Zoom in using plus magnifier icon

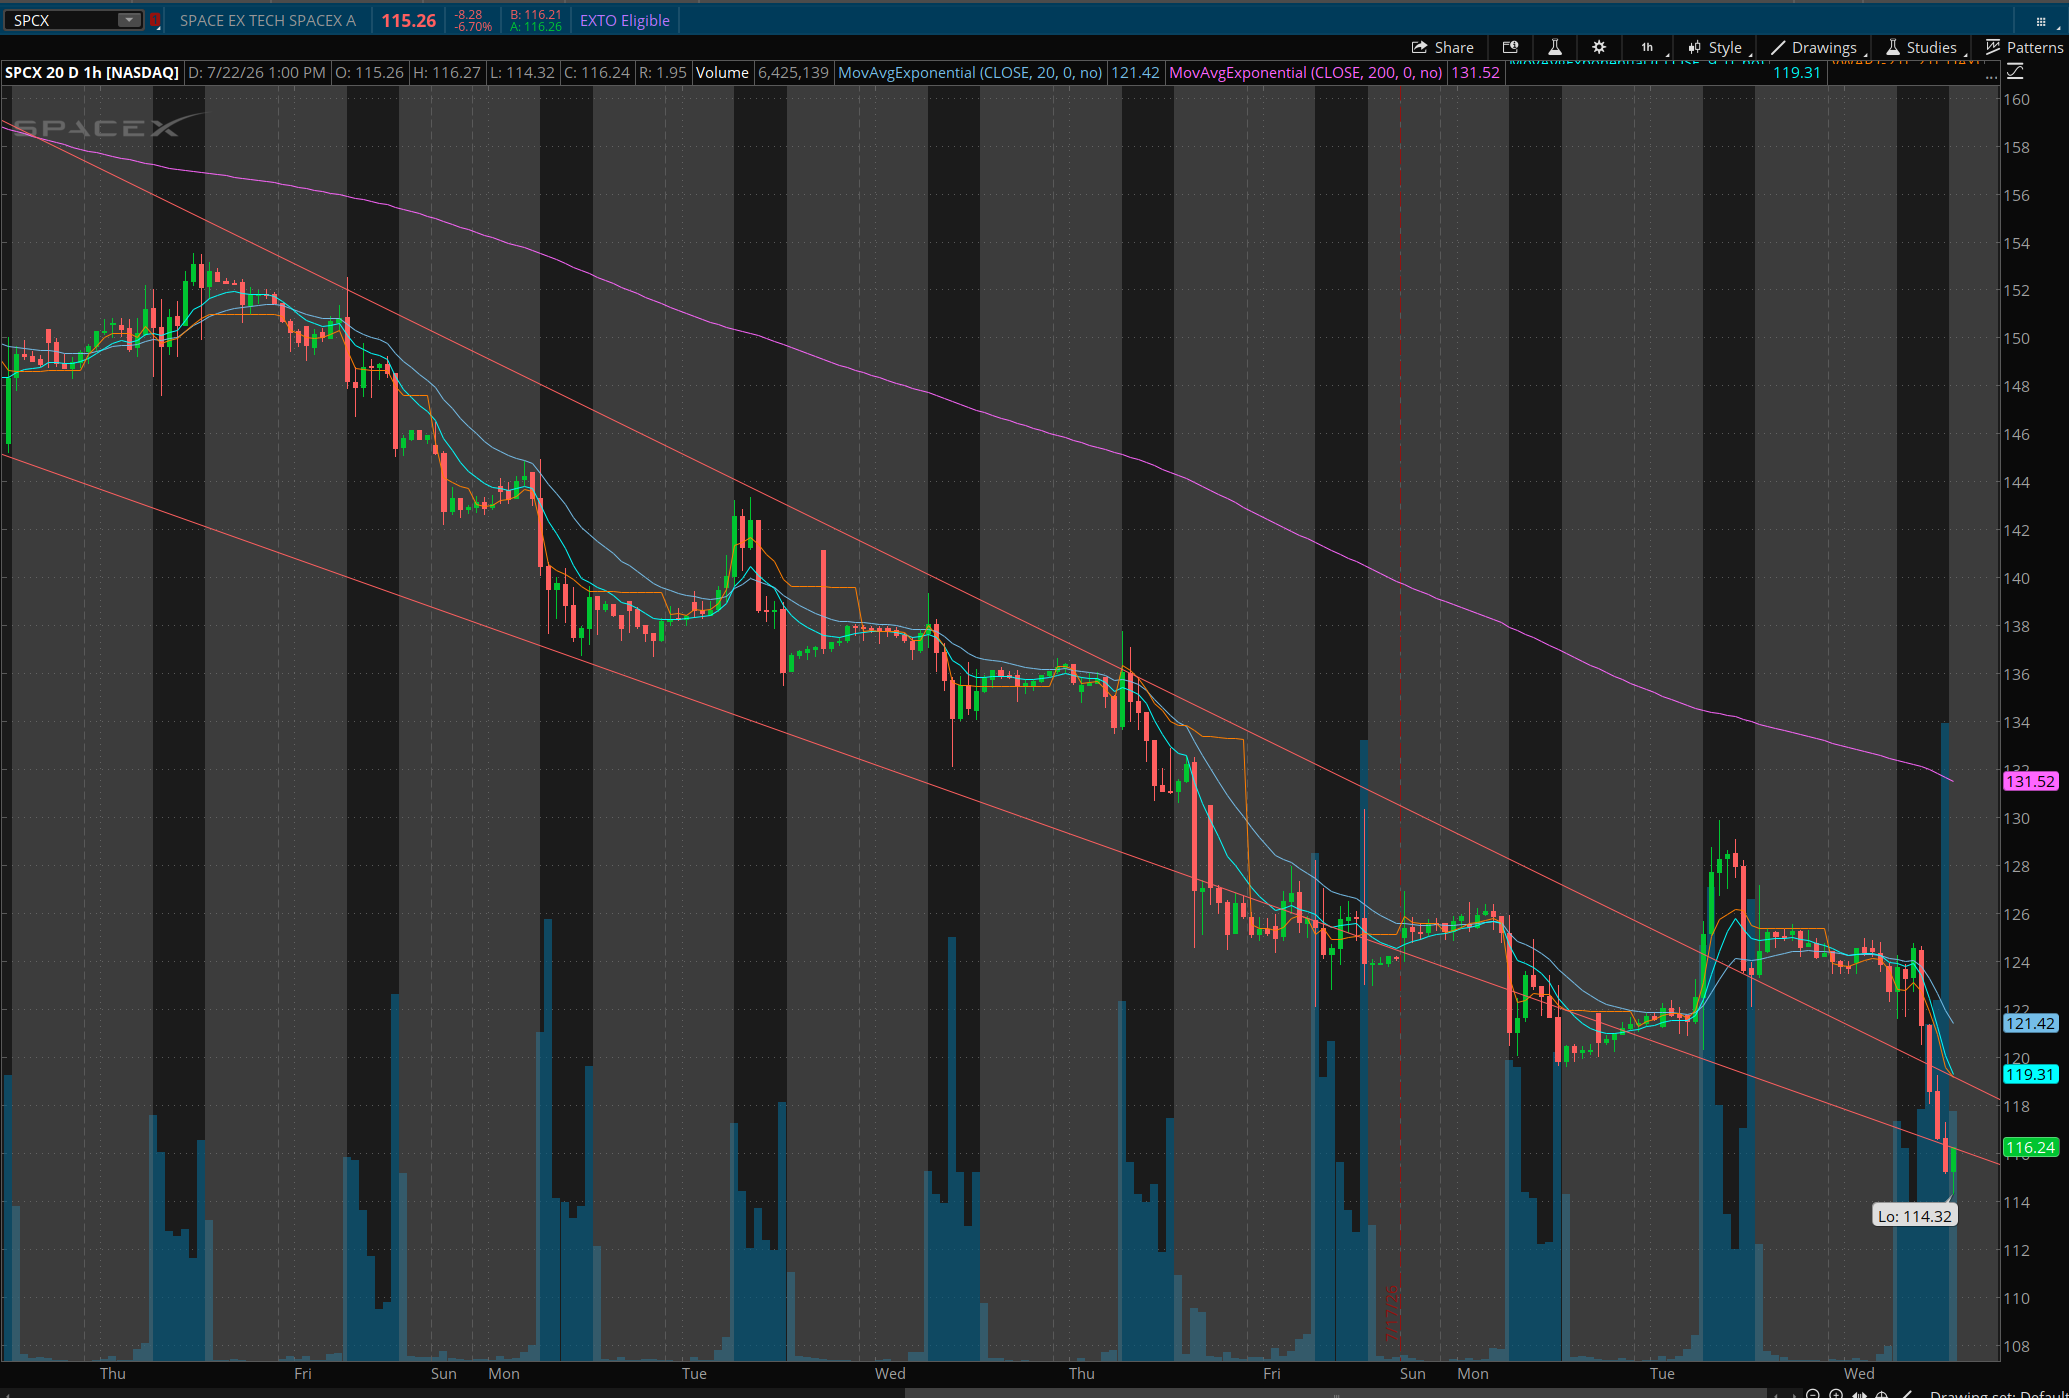(1836, 1393)
